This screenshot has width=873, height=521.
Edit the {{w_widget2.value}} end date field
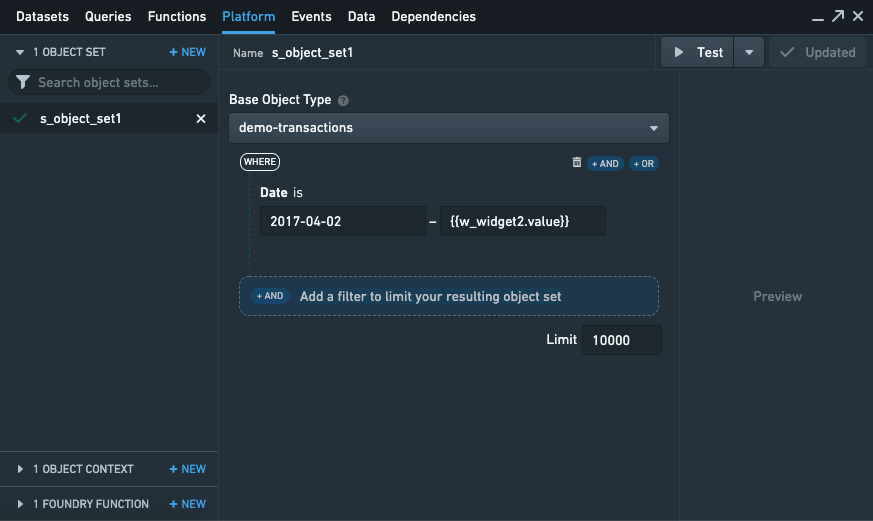point(523,221)
